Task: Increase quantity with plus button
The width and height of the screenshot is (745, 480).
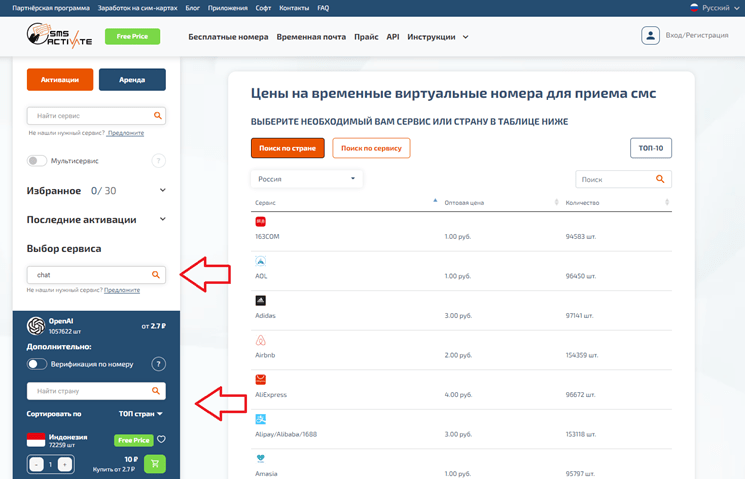Action: (65, 464)
